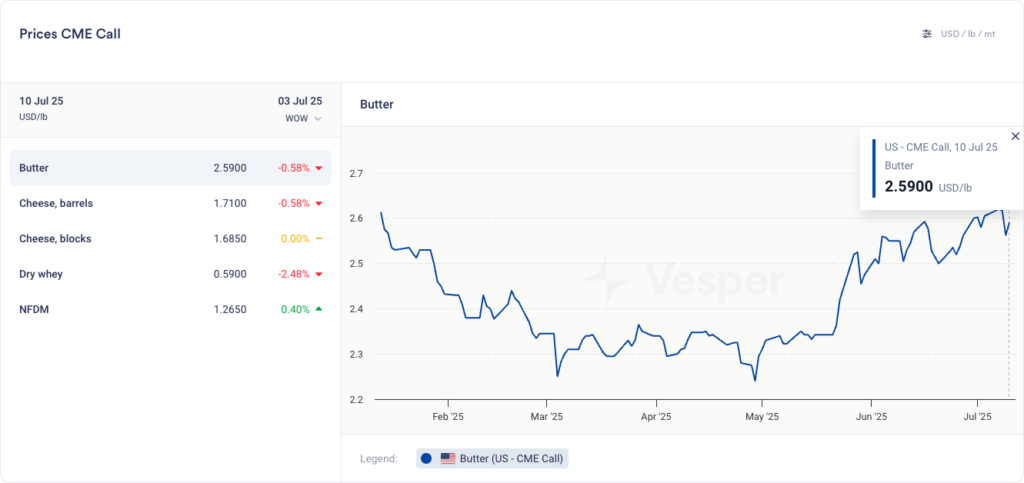The image size is (1024, 483).
Task: Click the green up arrow for NFDM
Action: 319,309
